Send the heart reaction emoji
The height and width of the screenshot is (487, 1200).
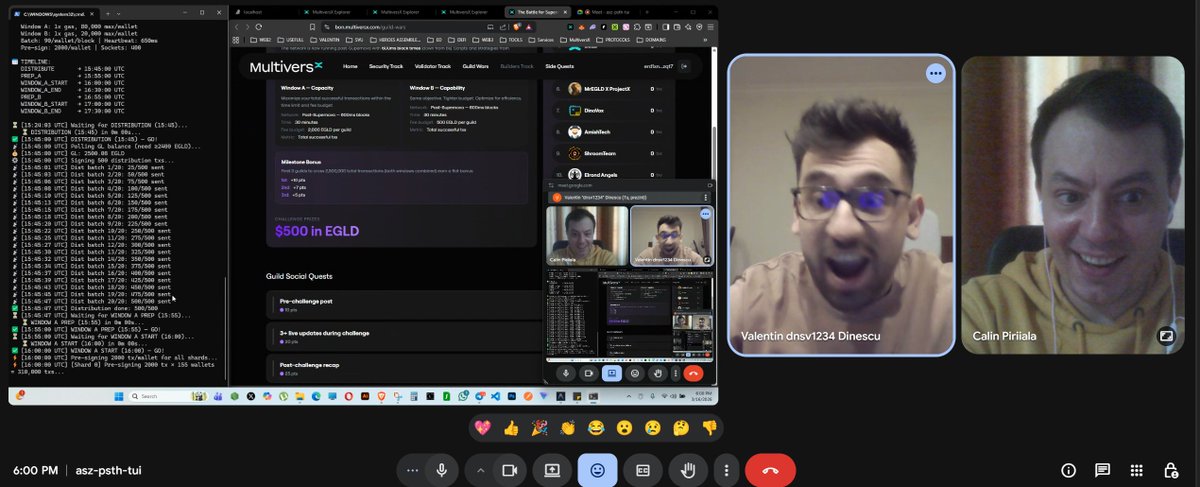pyautogui.click(x=482, y=427)
